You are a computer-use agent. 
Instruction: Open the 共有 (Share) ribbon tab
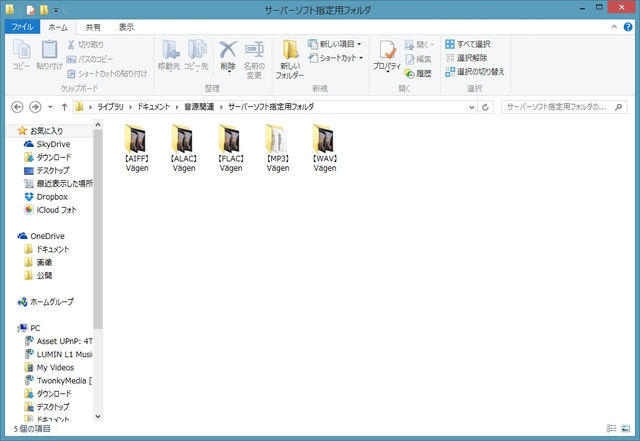(93, 27)
